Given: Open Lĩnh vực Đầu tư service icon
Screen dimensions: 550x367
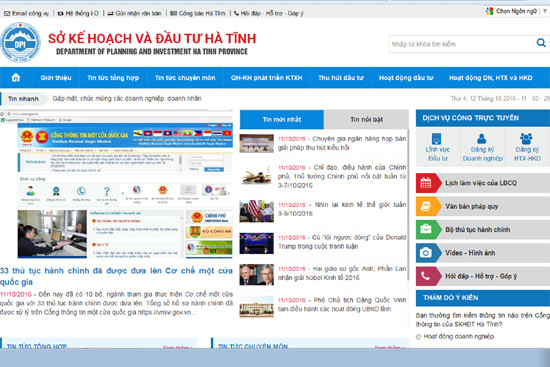Looking at the screenshot, I should click(x=437, y=147).
